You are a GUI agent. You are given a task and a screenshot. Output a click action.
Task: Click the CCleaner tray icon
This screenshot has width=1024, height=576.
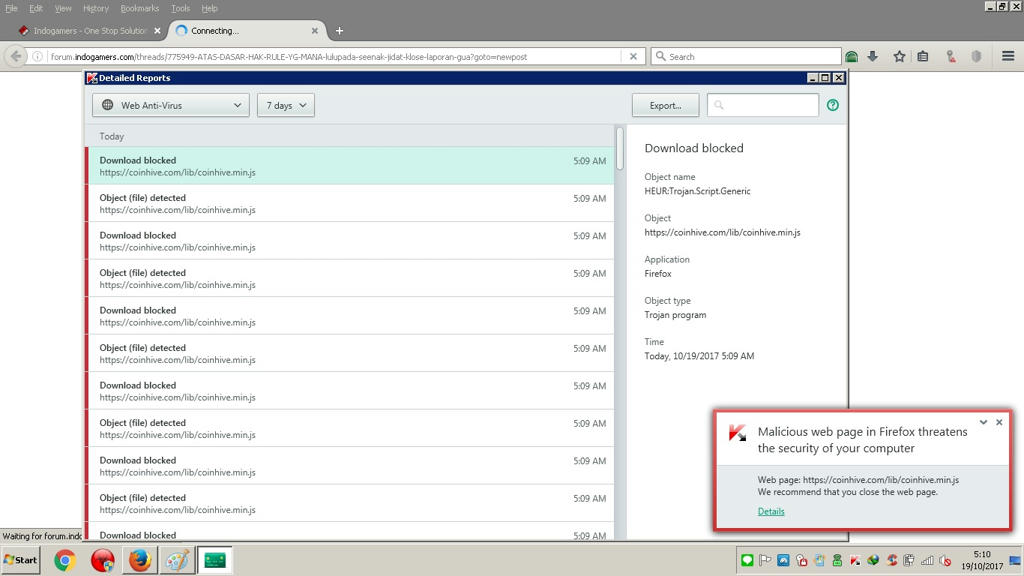891,560
